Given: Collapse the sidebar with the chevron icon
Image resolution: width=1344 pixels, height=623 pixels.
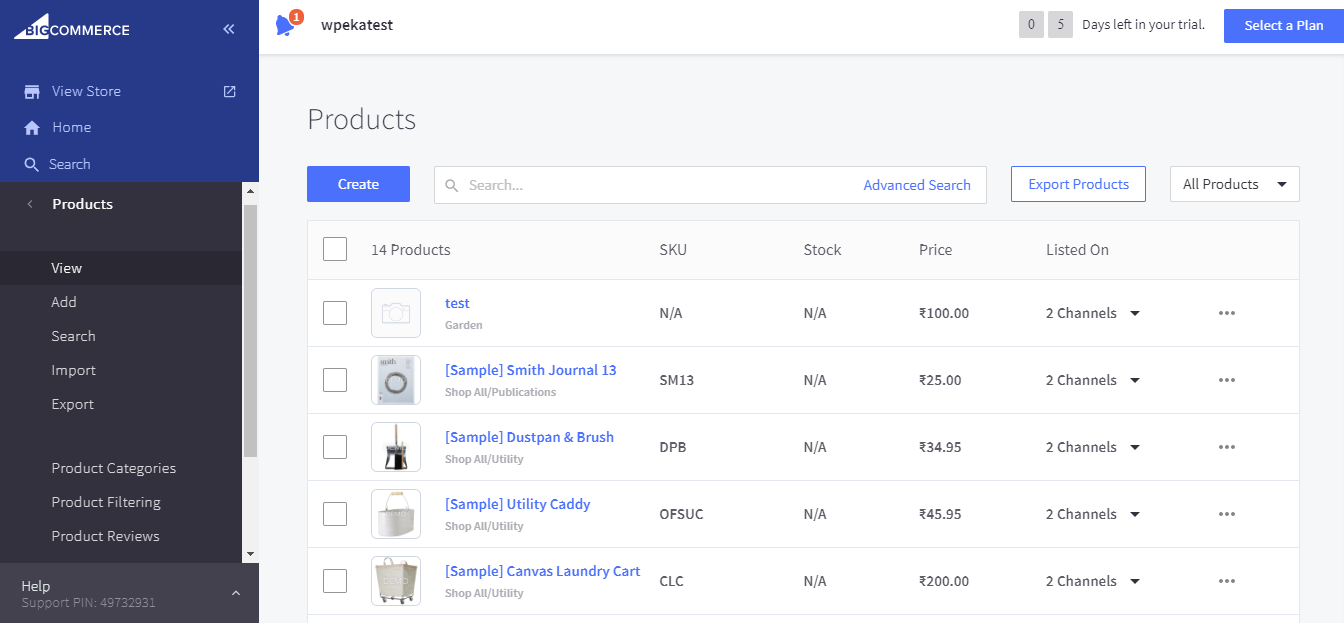Looking at the screenshot, I should (x=228, y=28).
